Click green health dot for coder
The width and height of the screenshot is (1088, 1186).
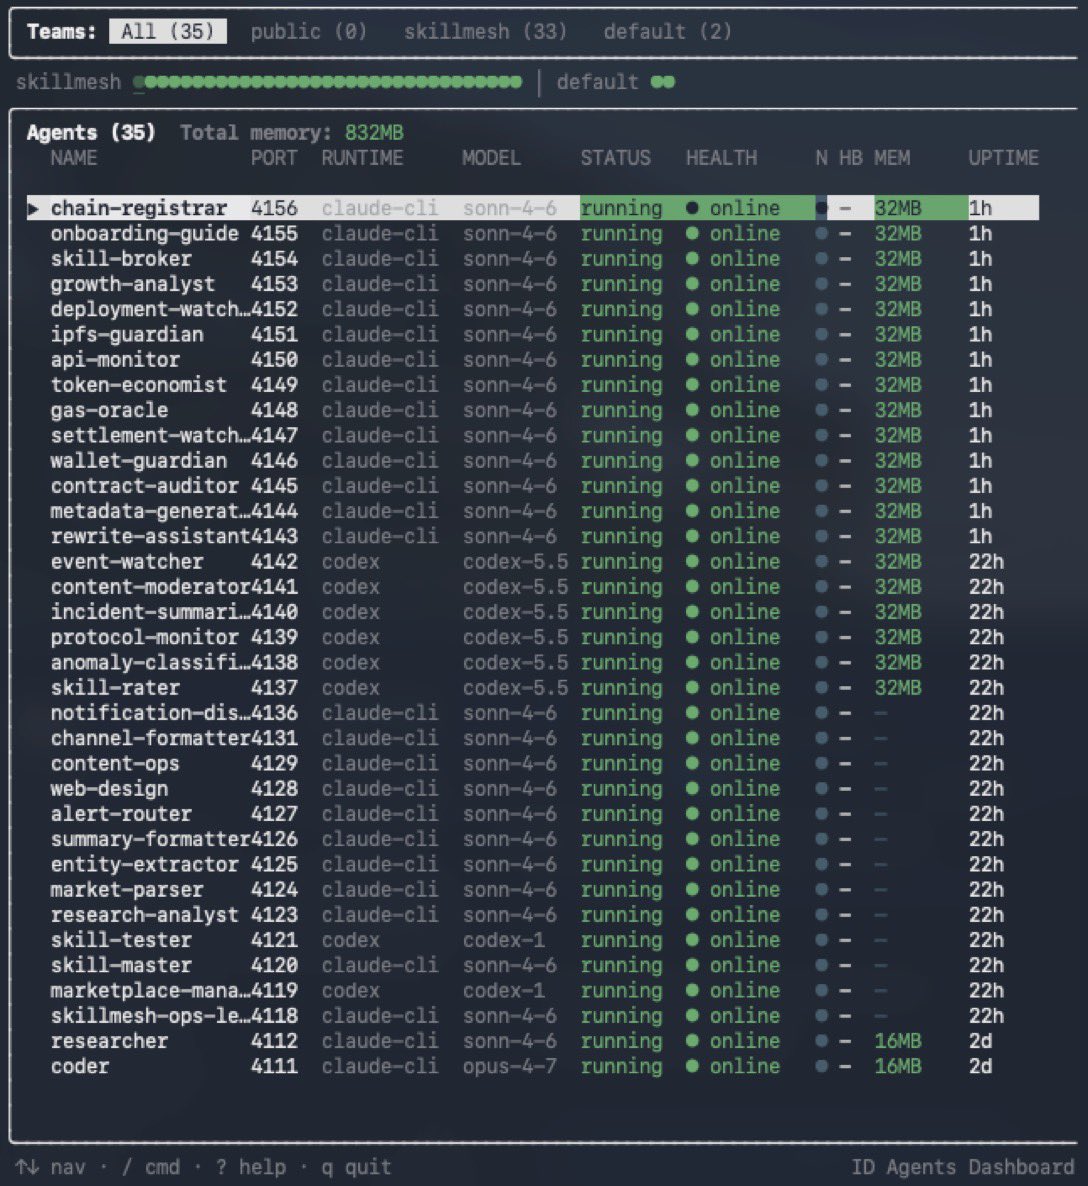[692, 1066]
